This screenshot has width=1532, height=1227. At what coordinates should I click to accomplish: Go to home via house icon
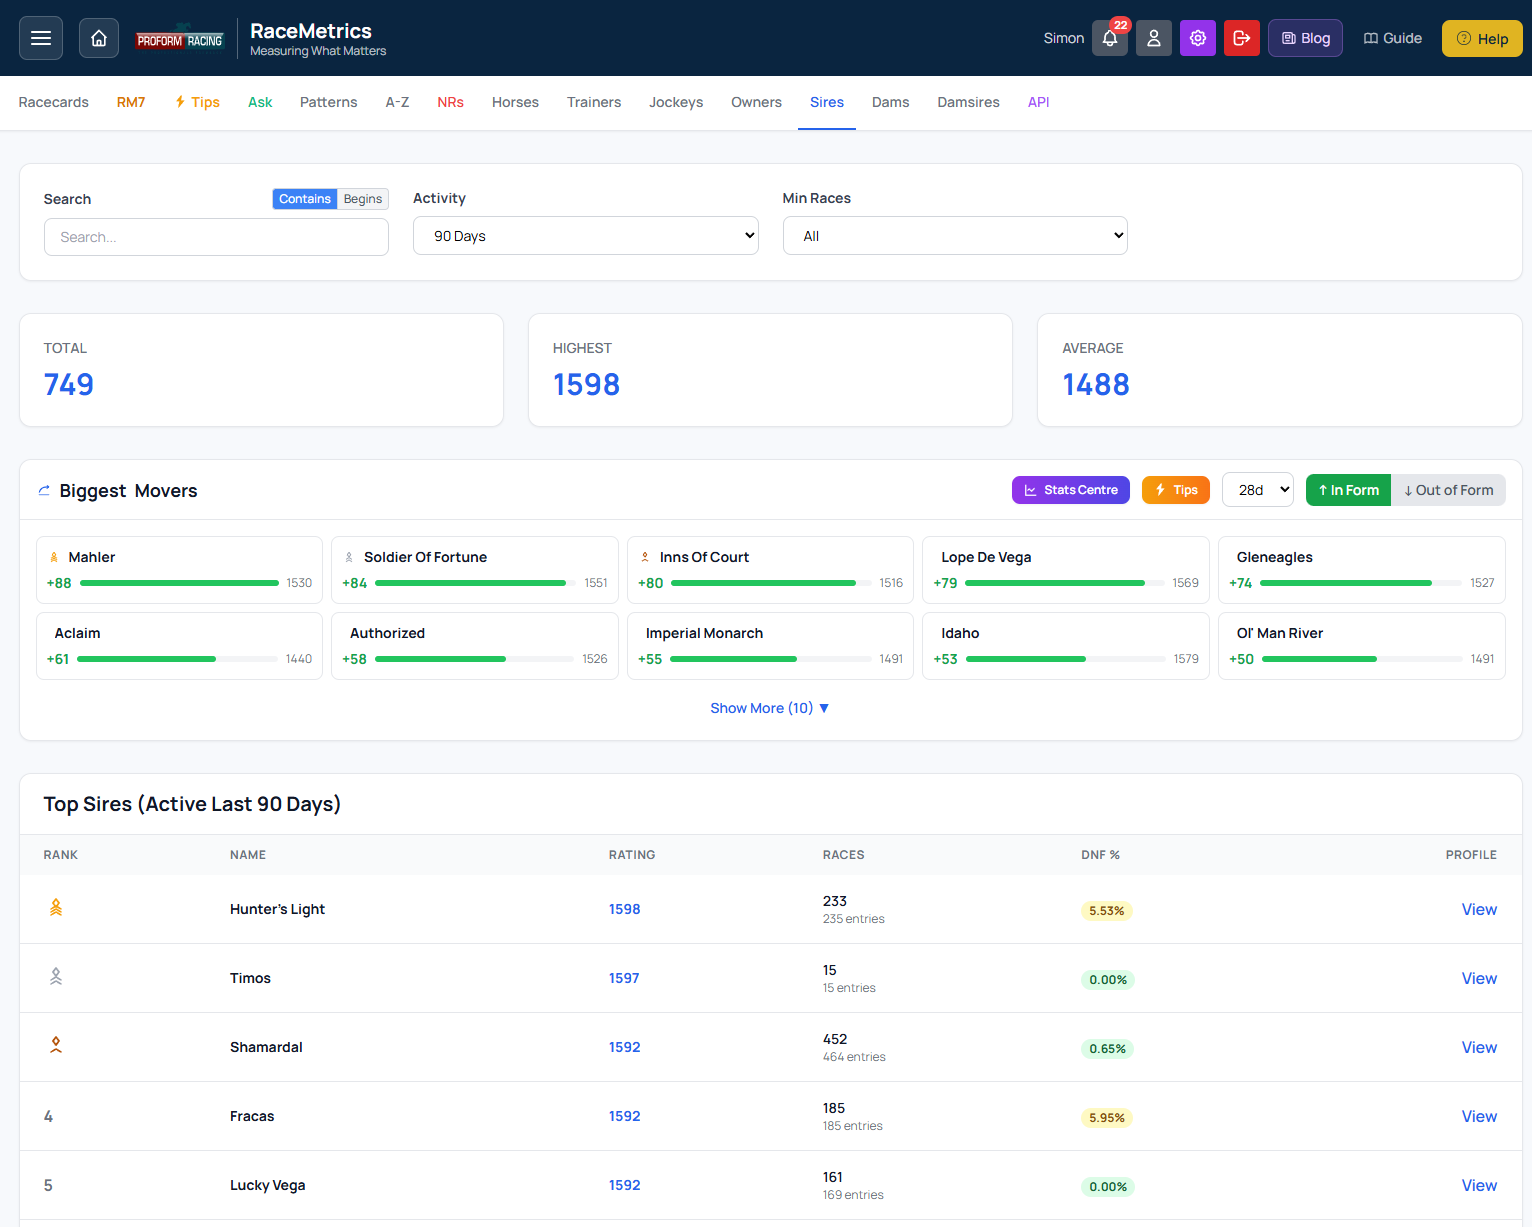pos(99,38)
